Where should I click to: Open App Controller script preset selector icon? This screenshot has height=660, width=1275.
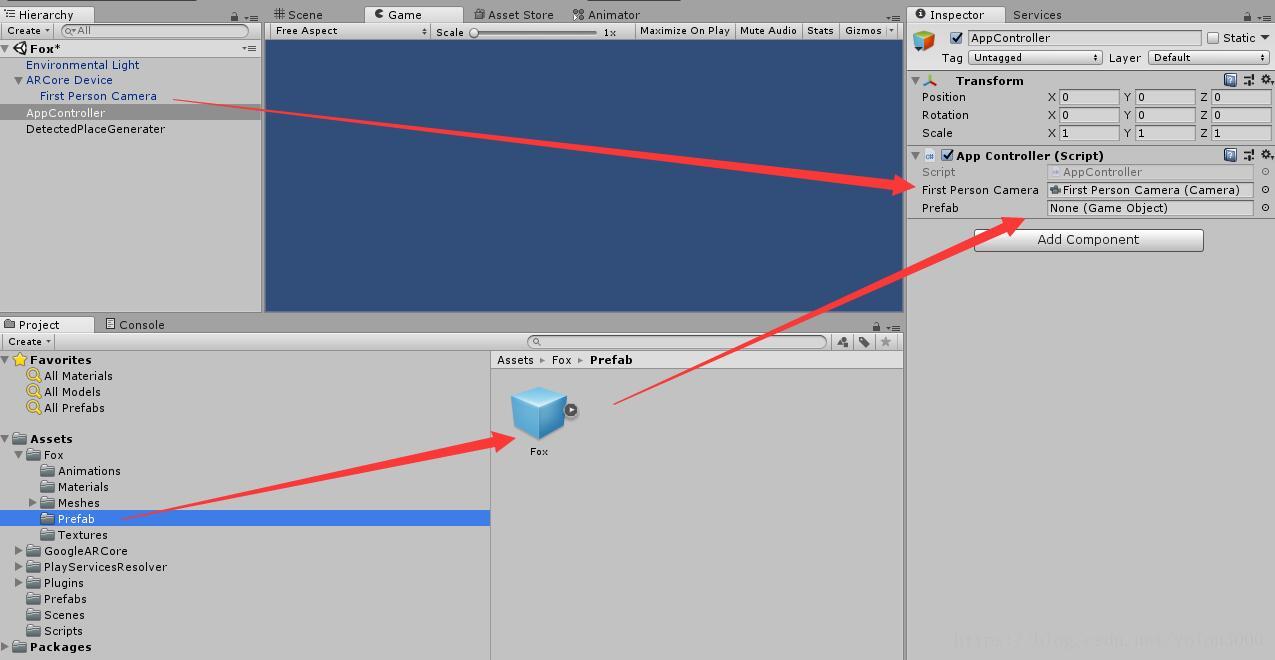coord(1249,155)
